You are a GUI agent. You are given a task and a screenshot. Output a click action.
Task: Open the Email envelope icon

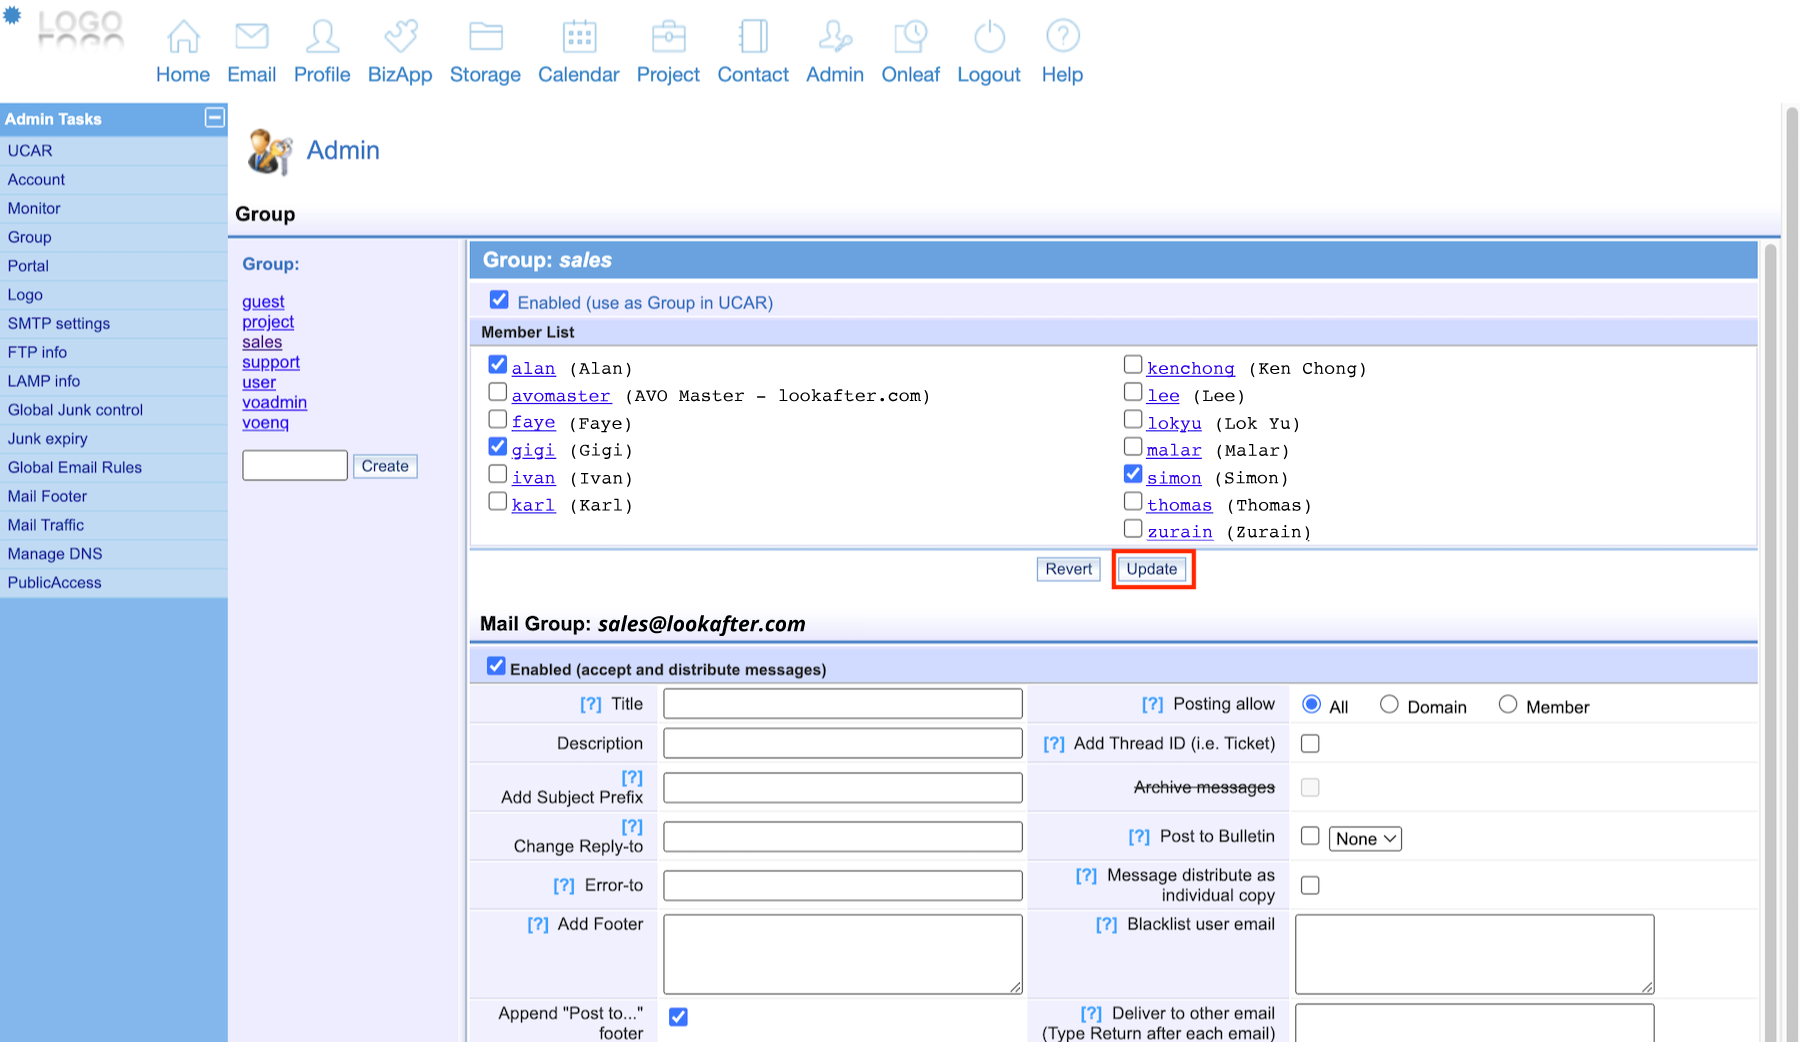click(x=251, y=37)
